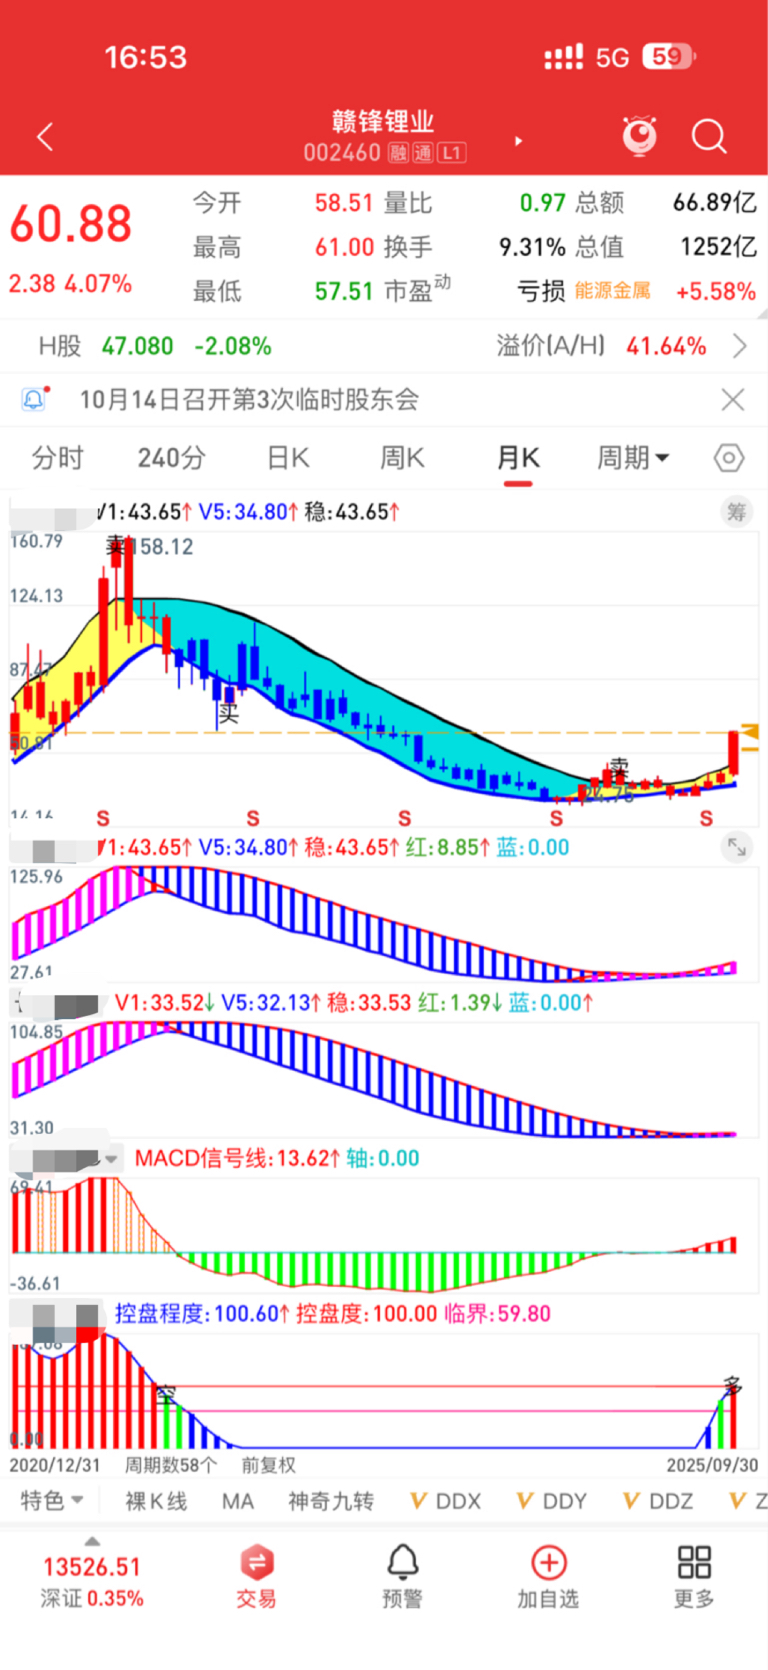Tap the 最高 61.00 value
The width and height of the screenshot is (768, 1670).
tap(344, 247)
